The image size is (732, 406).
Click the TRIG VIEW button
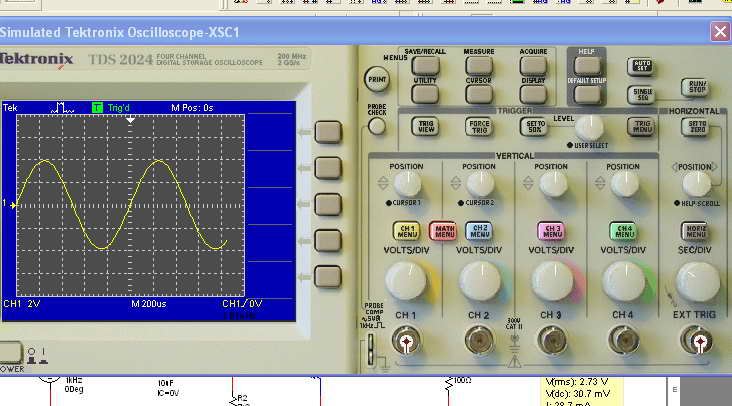click(425, 126)
